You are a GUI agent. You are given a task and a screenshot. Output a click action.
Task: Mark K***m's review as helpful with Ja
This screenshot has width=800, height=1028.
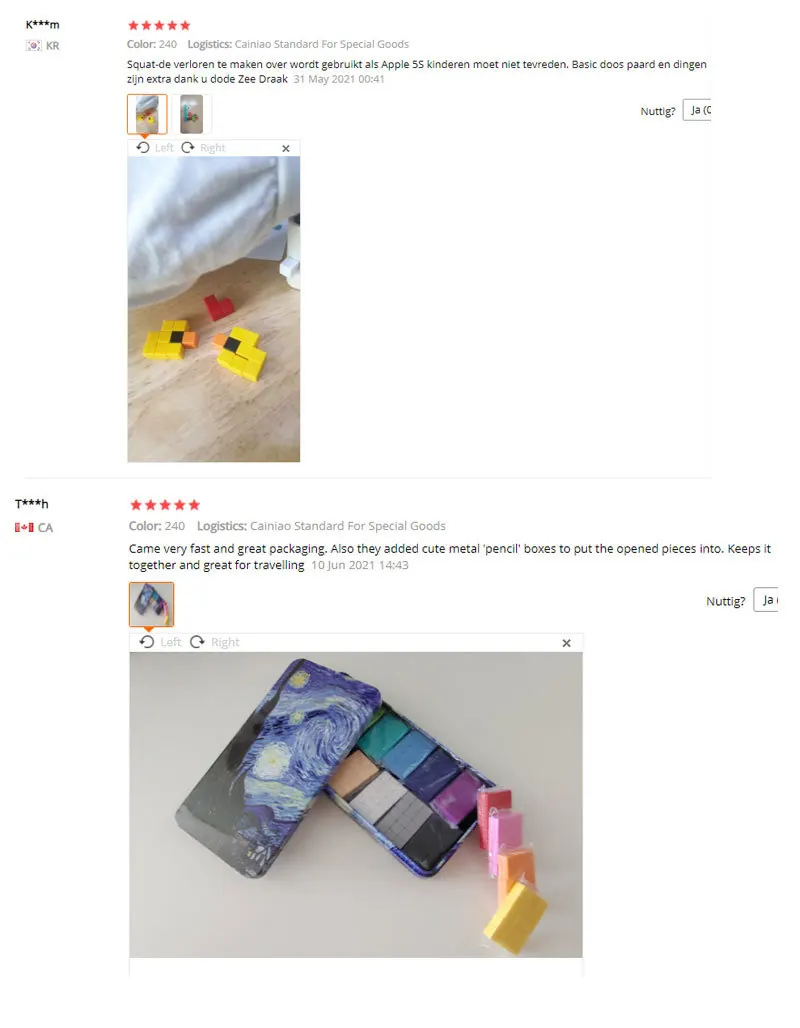[698, 110]
